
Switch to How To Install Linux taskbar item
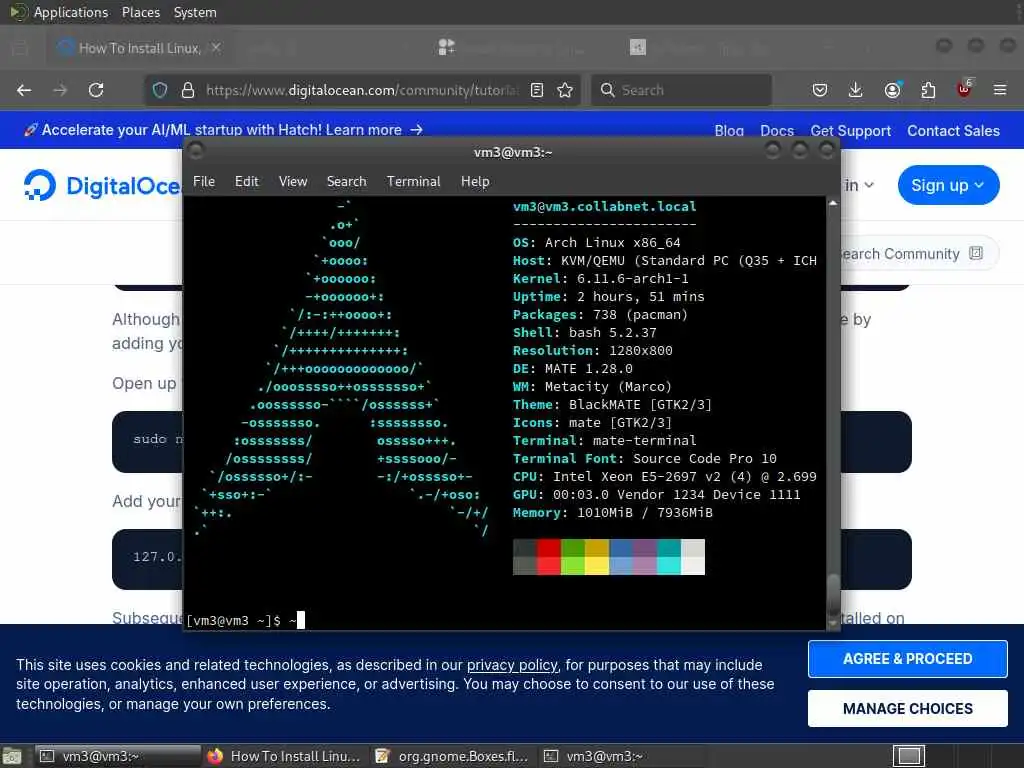click(283, 756)
